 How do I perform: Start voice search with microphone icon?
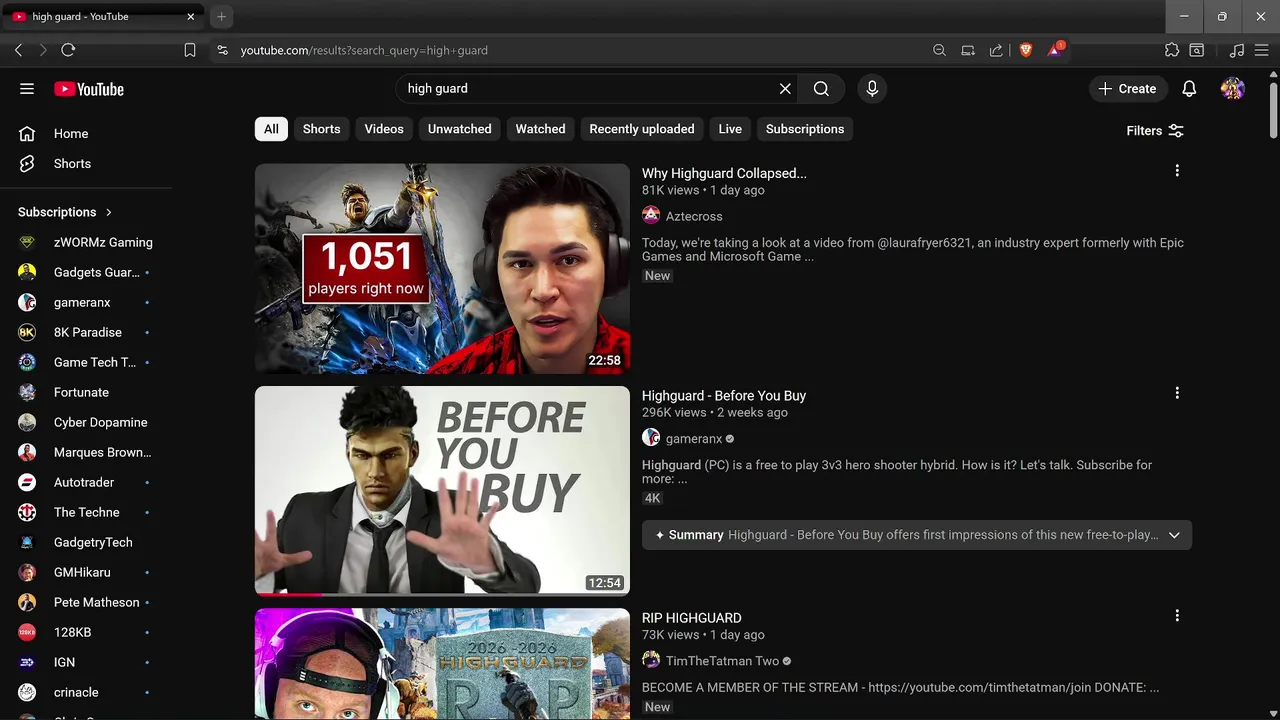point(872,89)
